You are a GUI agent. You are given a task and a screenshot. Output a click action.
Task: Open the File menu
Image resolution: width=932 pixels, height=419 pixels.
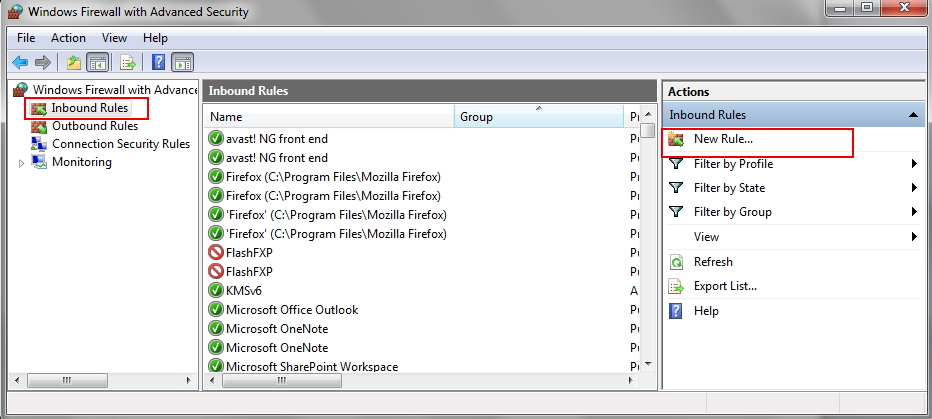tap(26, 37)
